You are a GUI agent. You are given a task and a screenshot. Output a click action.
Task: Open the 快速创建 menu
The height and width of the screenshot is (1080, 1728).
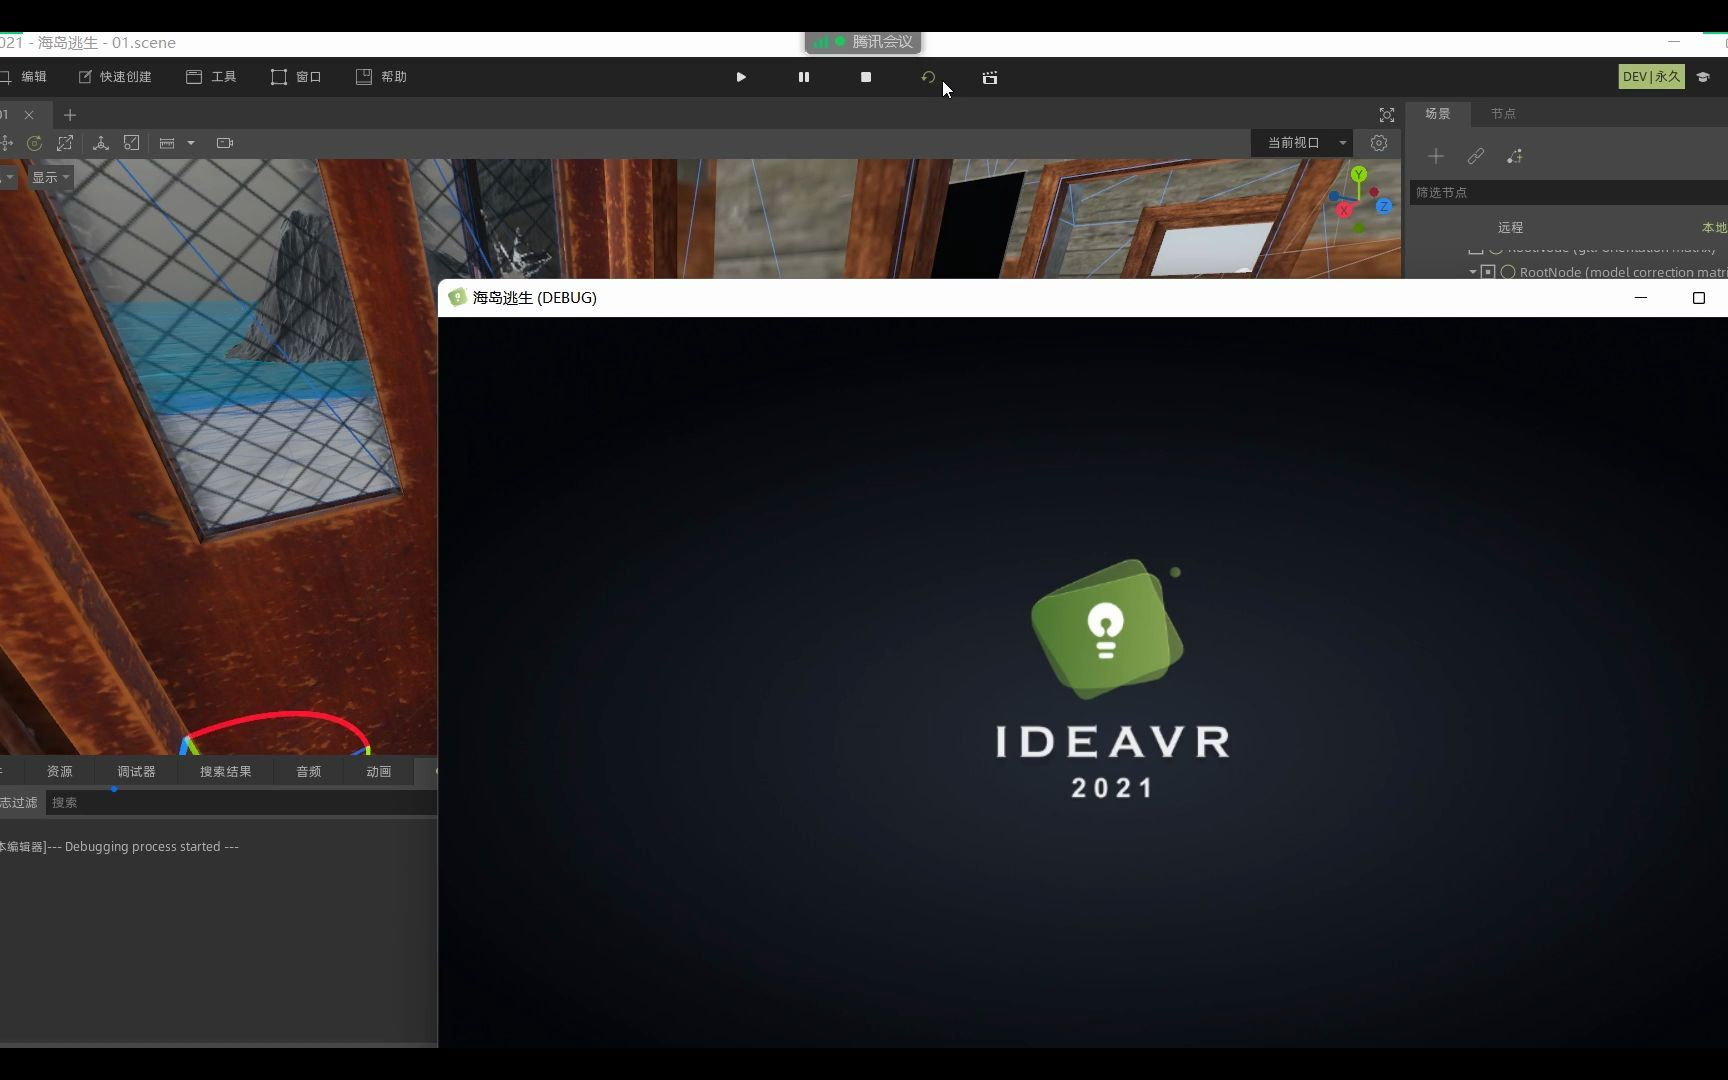pos(115,77)
